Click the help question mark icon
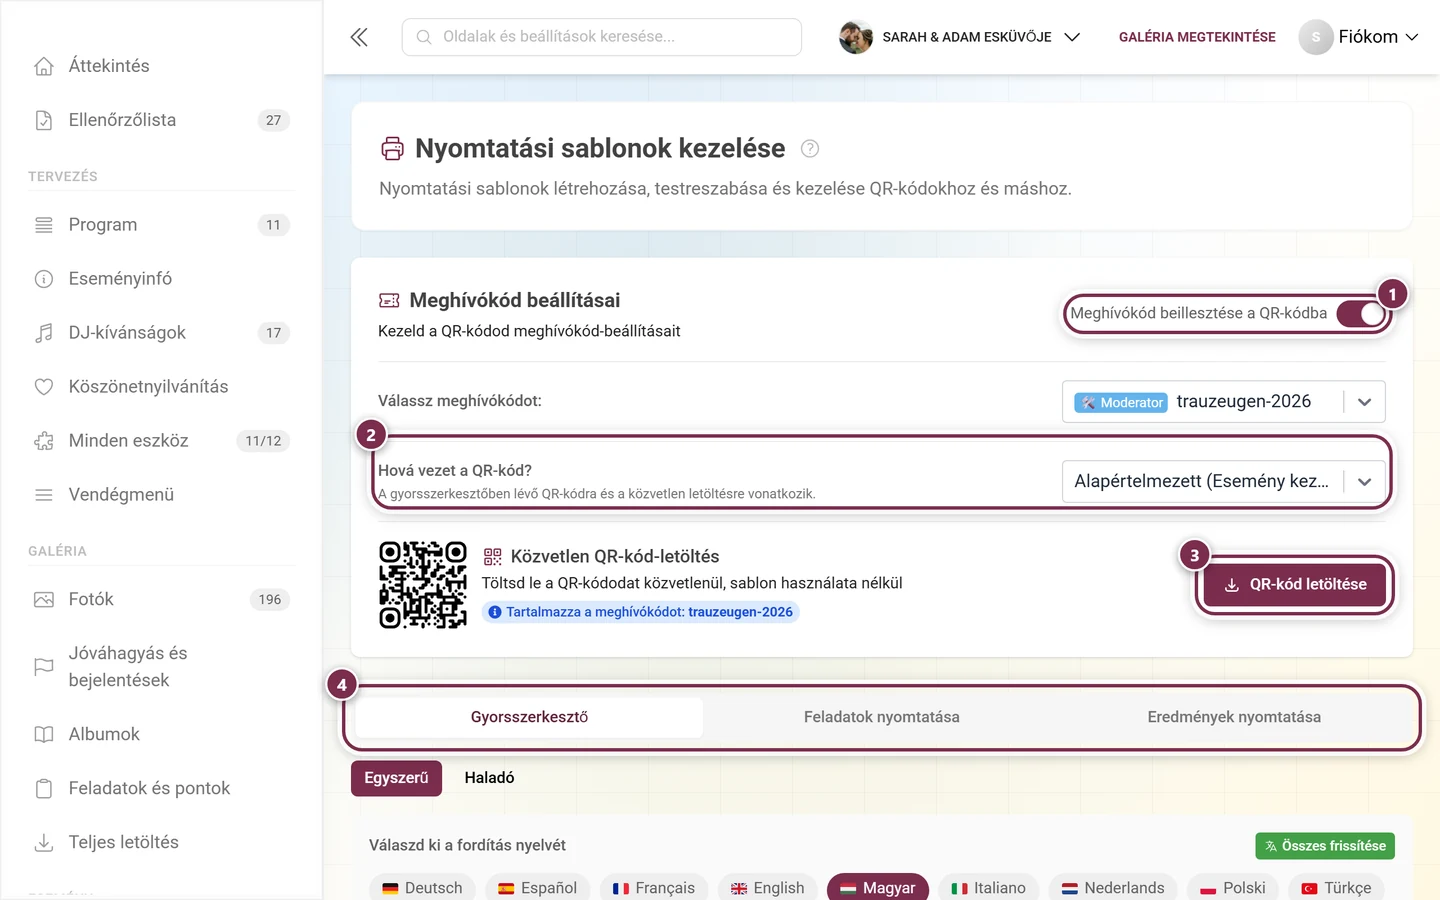1440x900 pixels. (810, 149)
